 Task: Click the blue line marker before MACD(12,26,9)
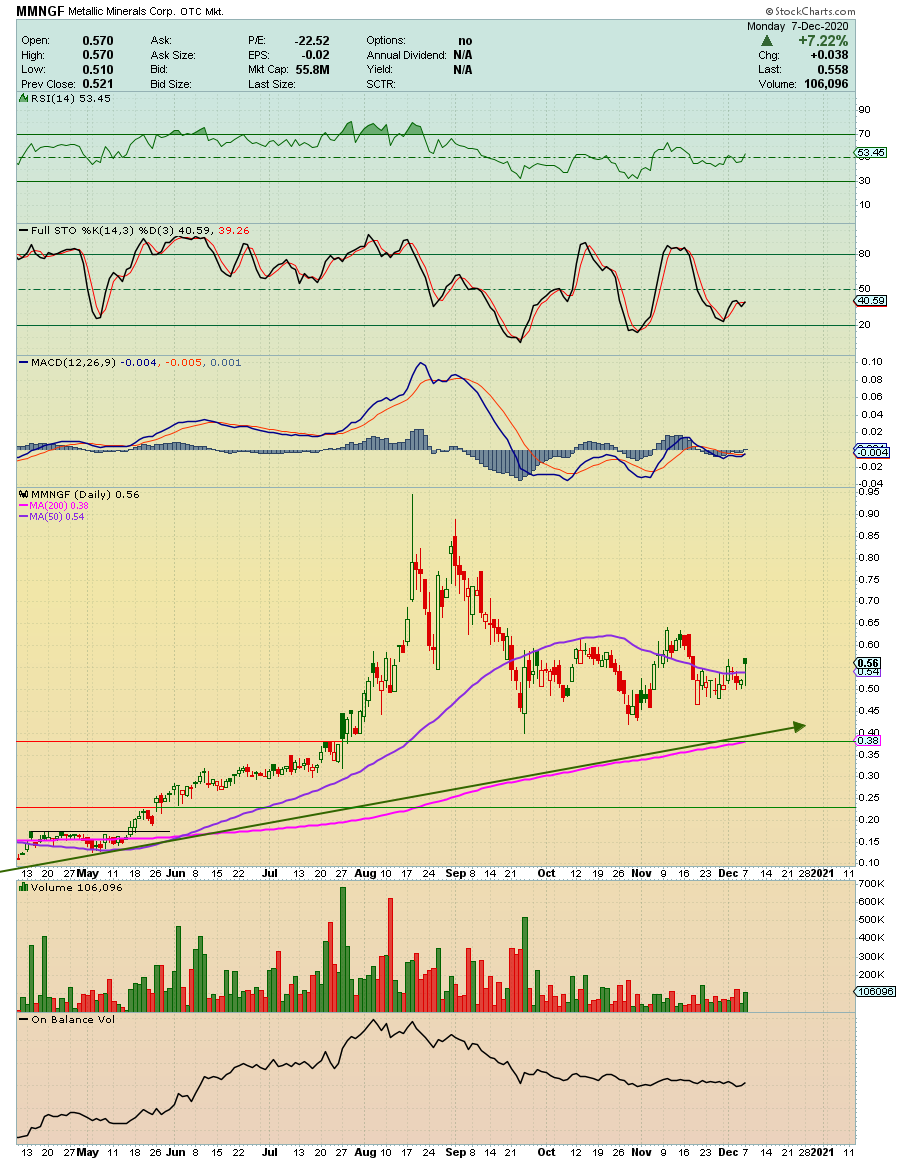[x=24, y=362]
